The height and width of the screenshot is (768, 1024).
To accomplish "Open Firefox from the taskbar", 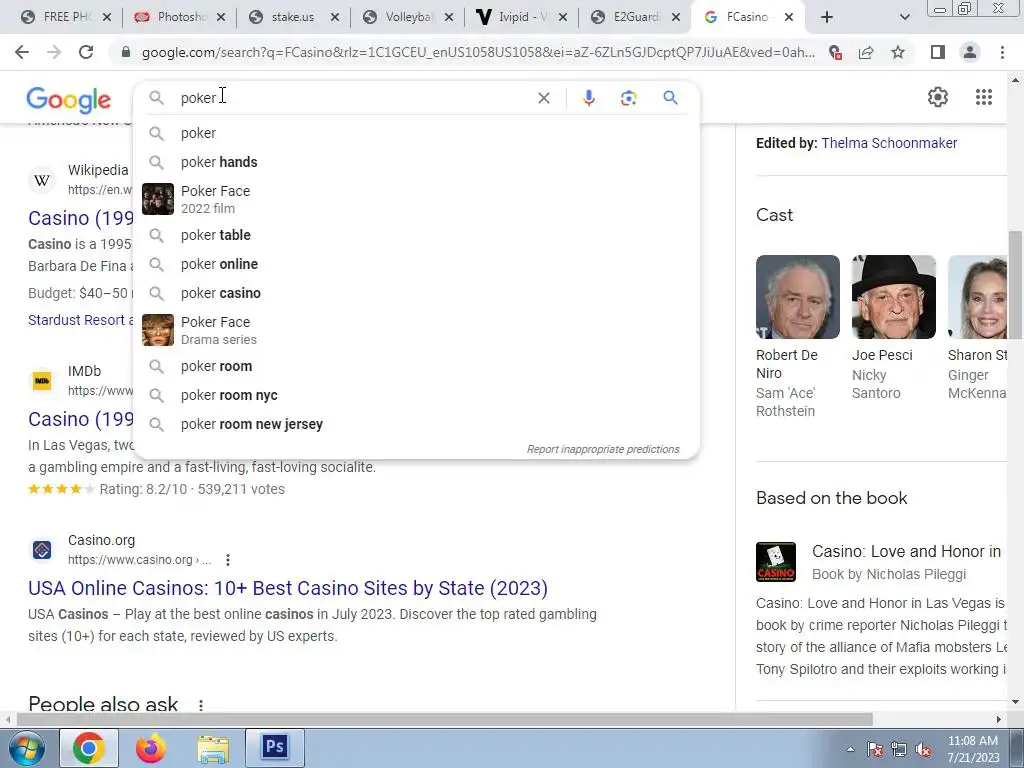I will pos(150,748).
